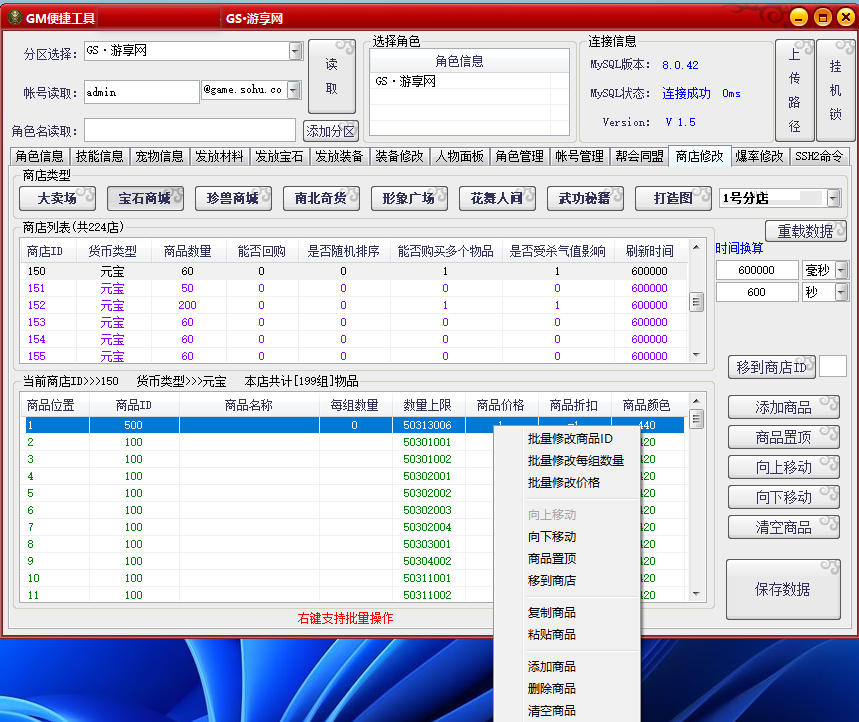Screen dimensions: 859x722
Task: Select the 宝石商城 shop type button
Action: click(x=145, y=198)
